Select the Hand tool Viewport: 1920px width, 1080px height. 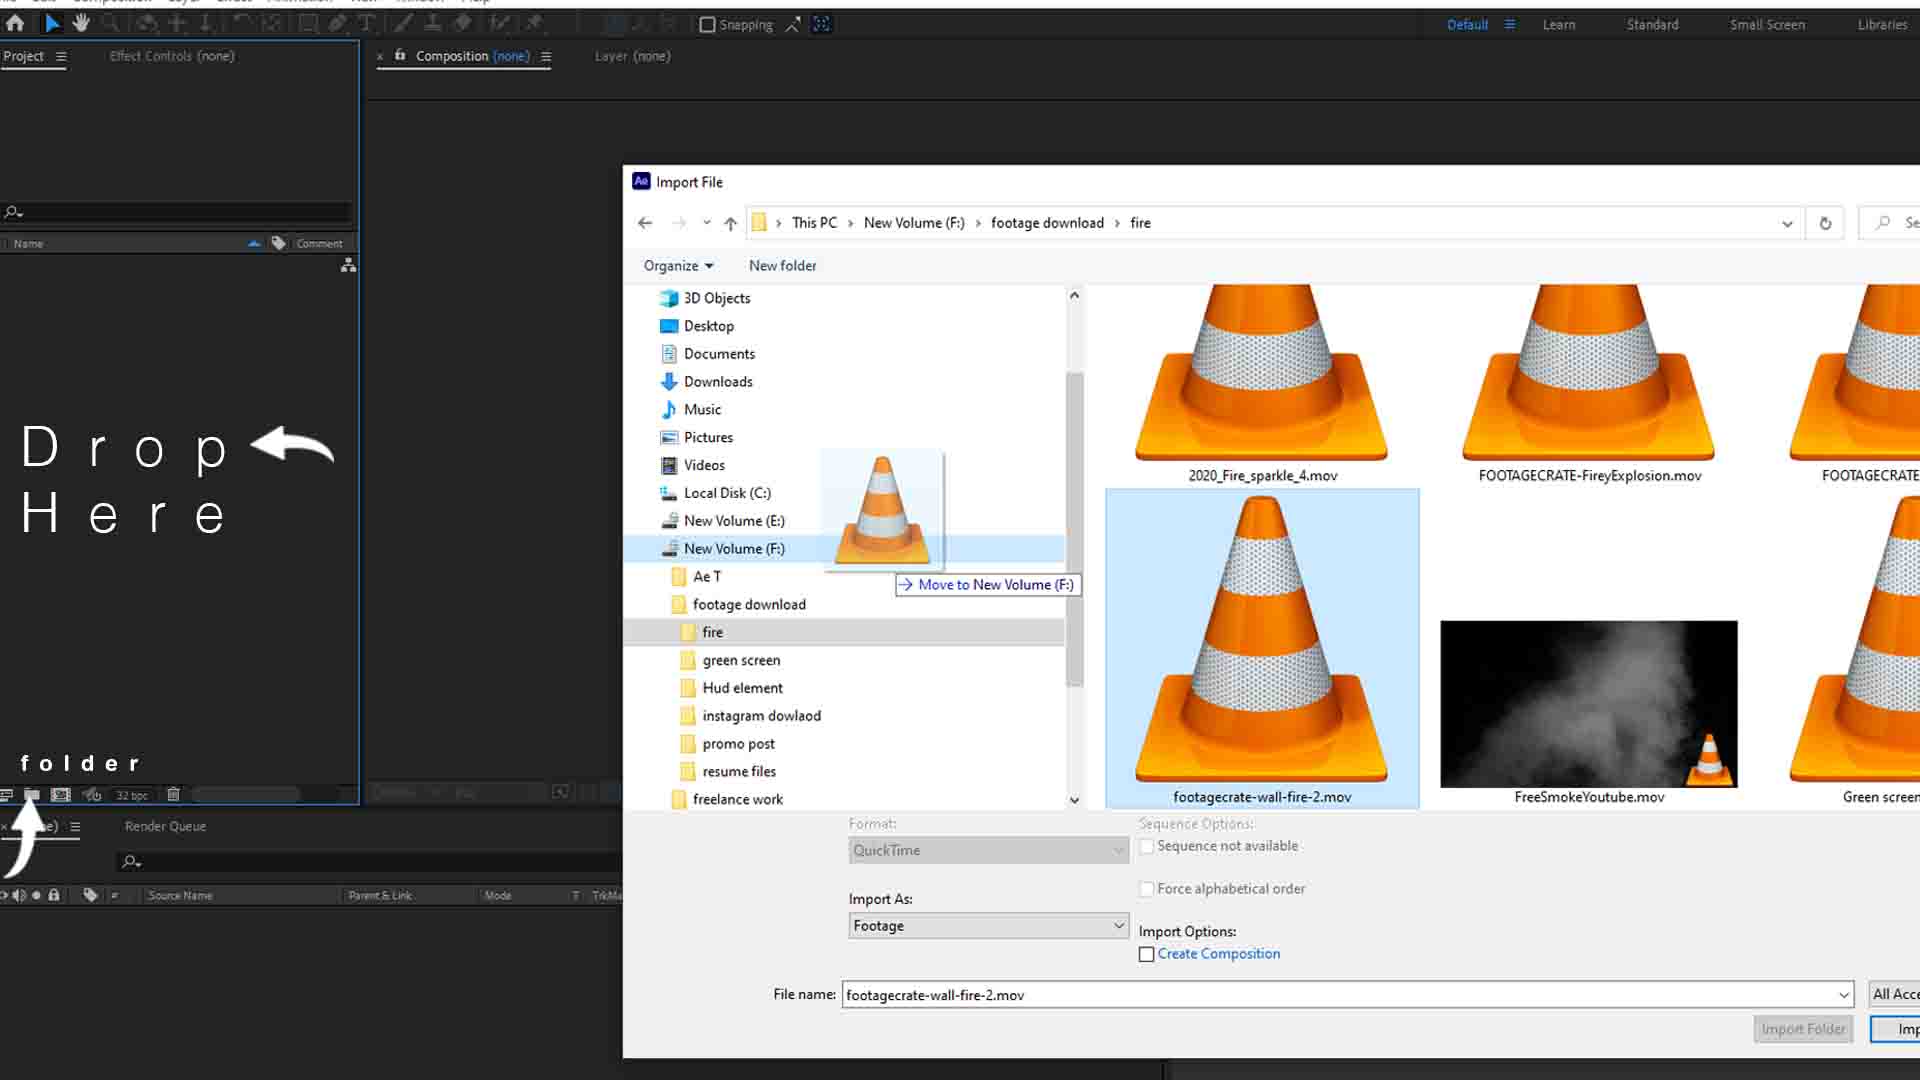81,23
